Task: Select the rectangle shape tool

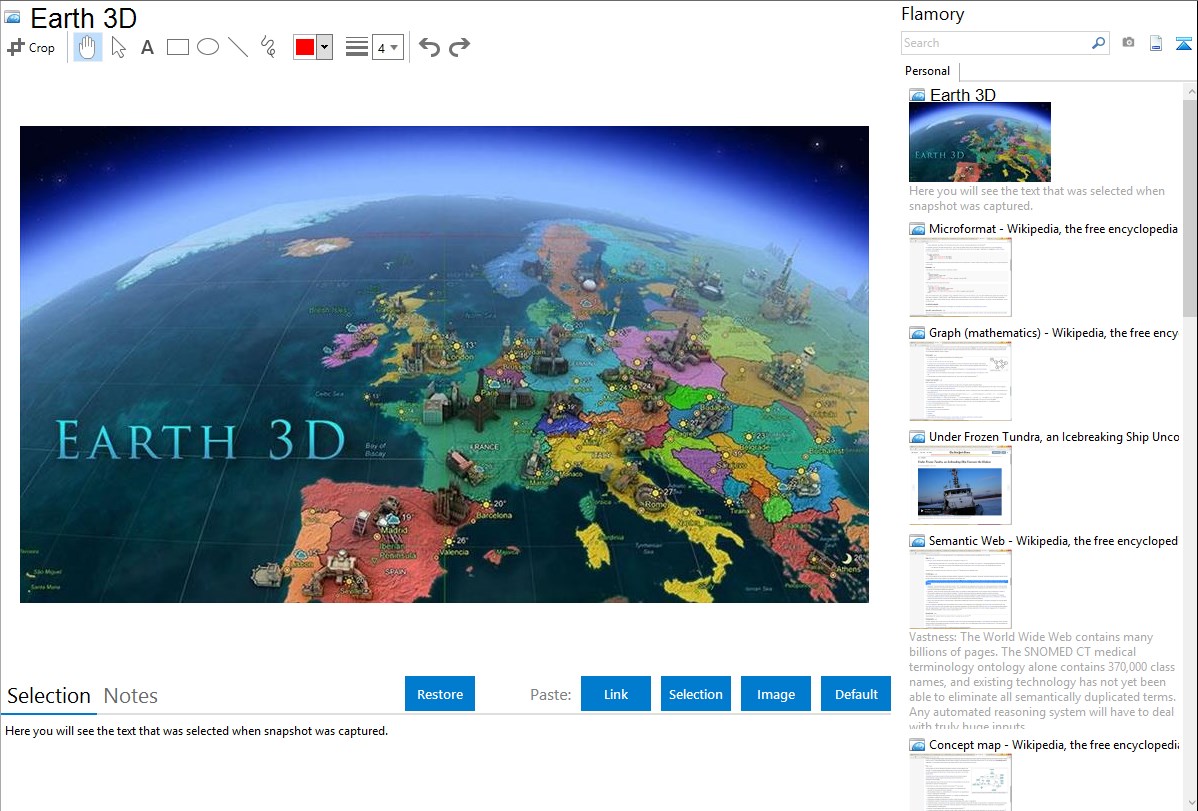Action: (178, 47)
